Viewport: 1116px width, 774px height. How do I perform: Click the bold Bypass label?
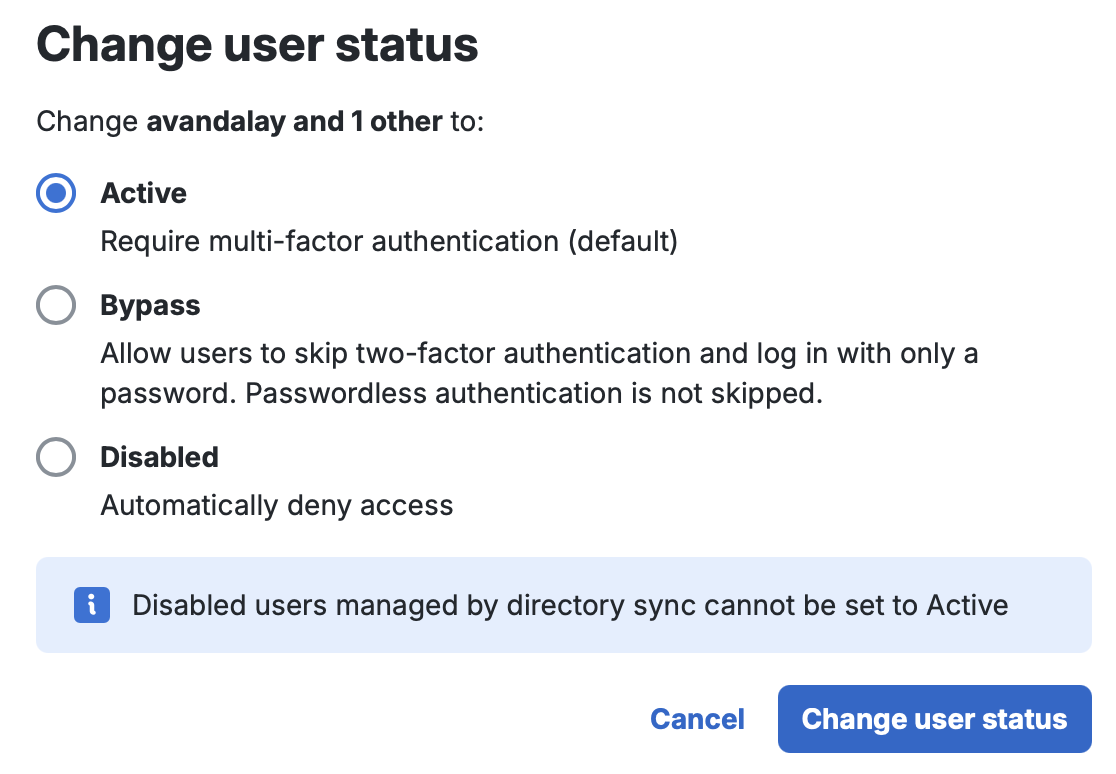click(150, 305)
